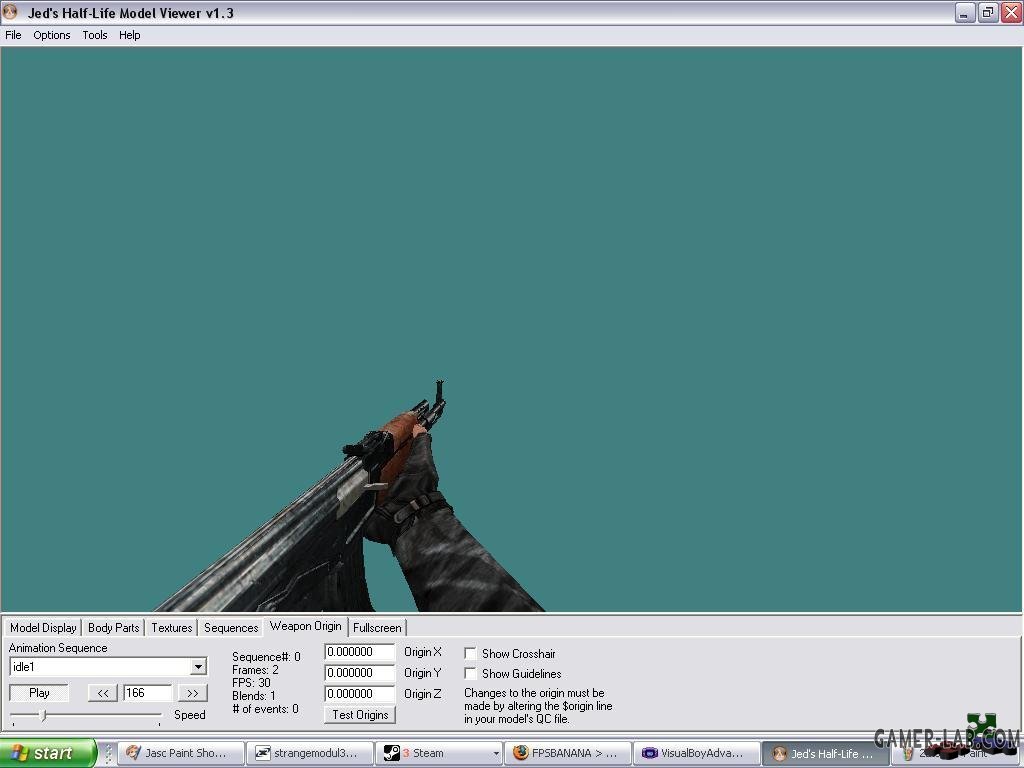The image size is (1024, 768).
Task: Select the Weapon Origin tab
Action: tap(306, 626)
